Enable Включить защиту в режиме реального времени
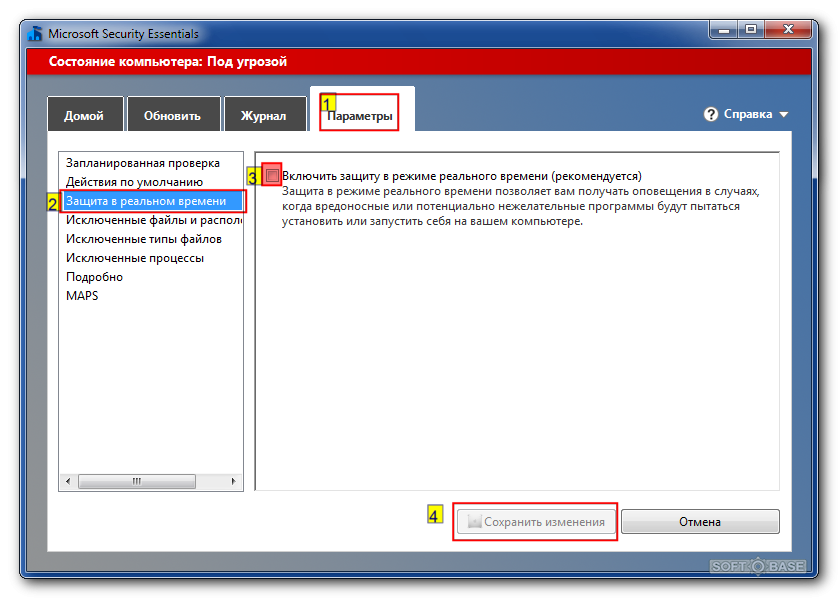 pyautogui.click(x=272, y=175)
